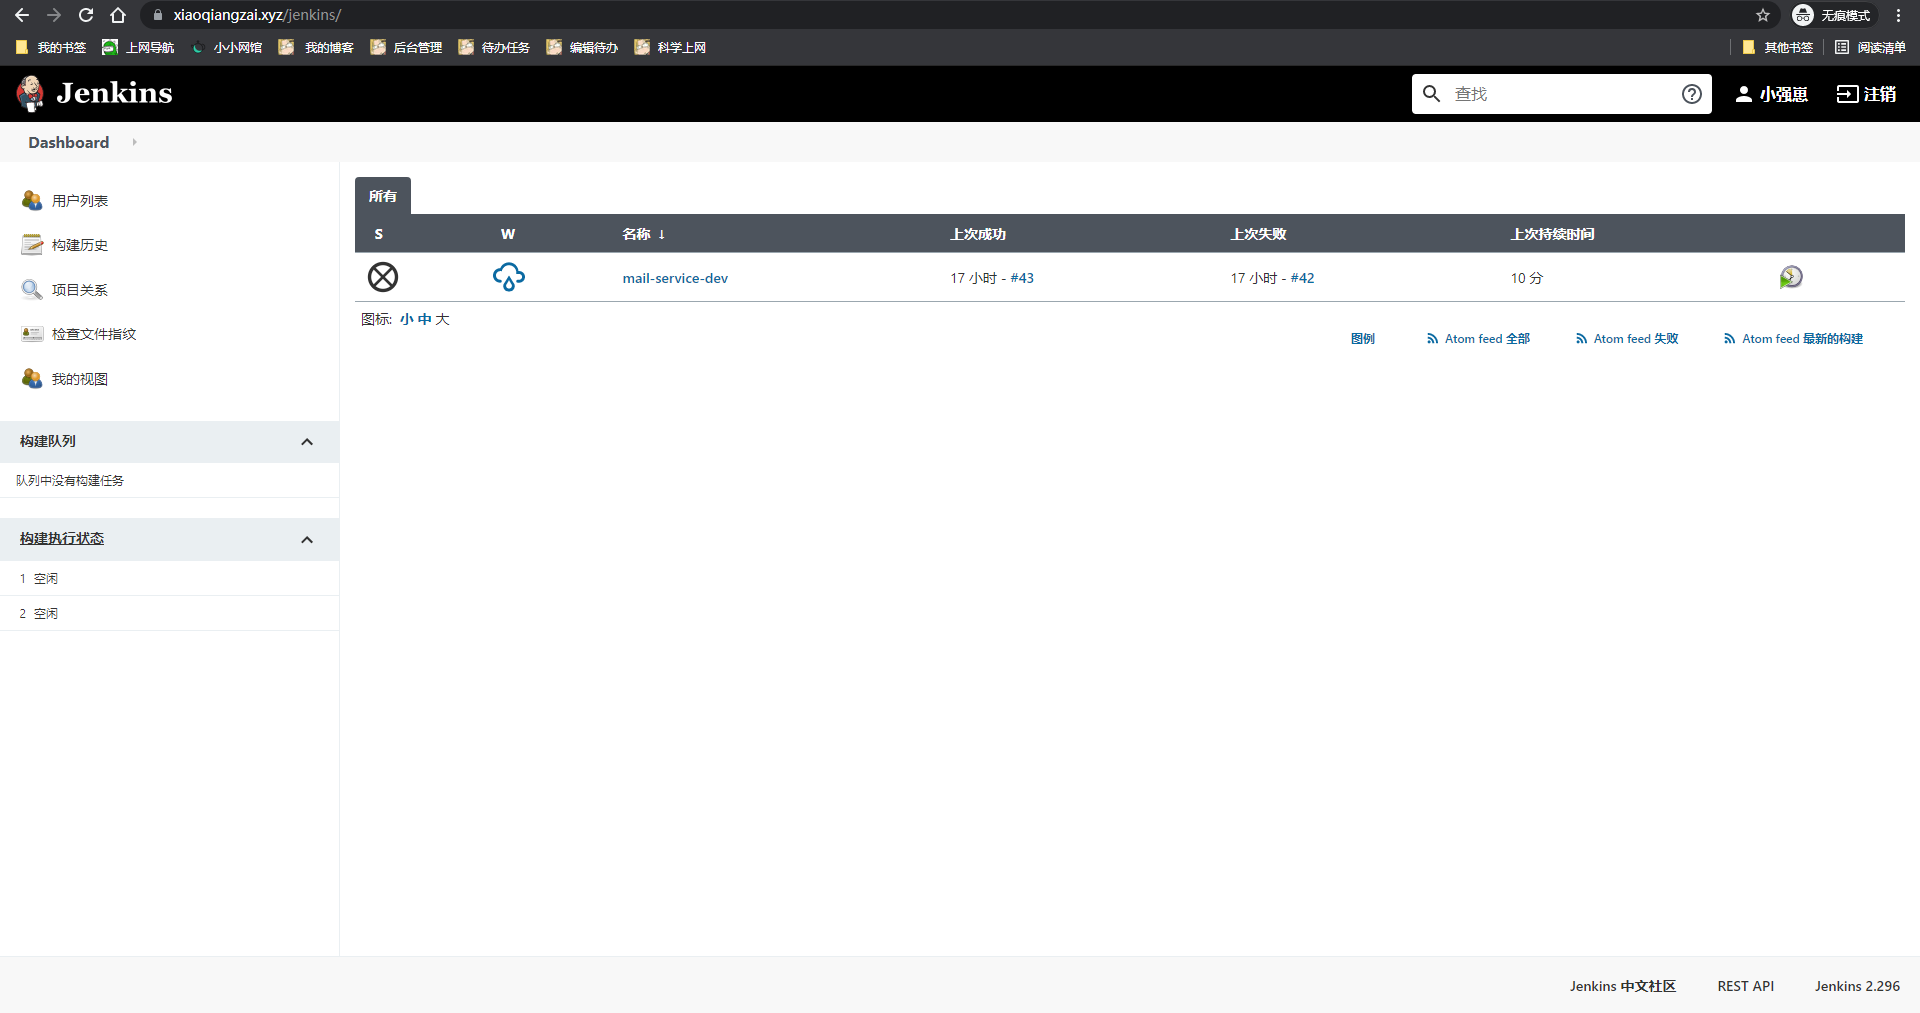The width and height of the screenshot is (1920, 1013).
Task: Collapse the 构建队列 panel
Action: (307, 442)
